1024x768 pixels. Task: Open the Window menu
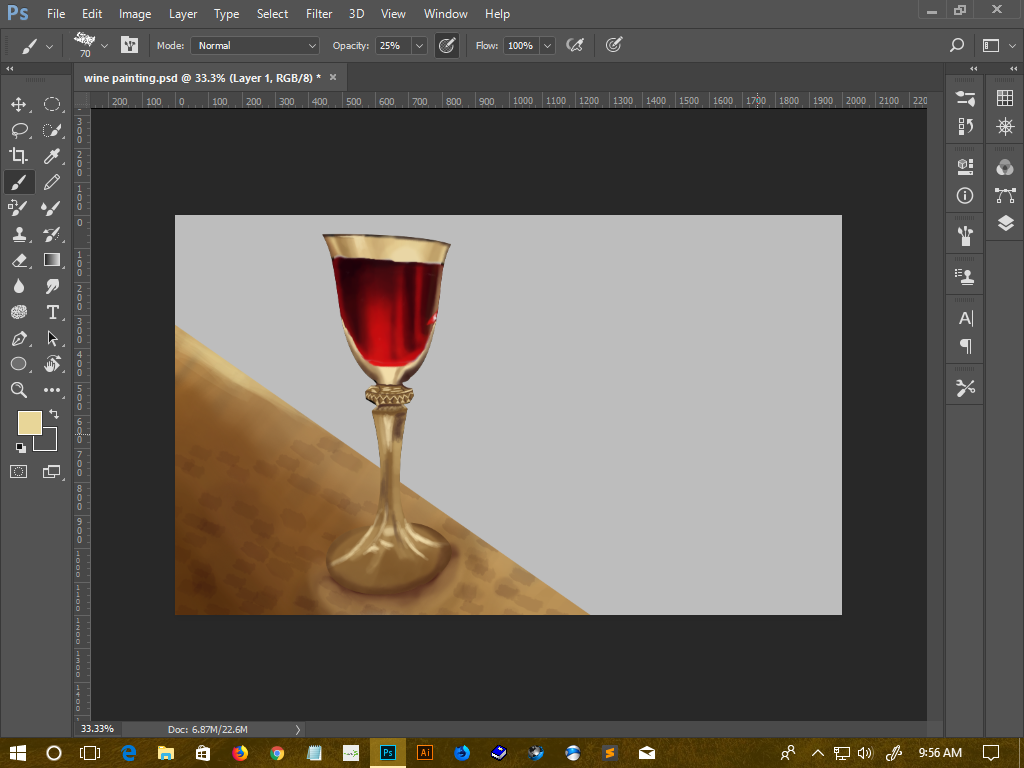click(x=445, y=14)
